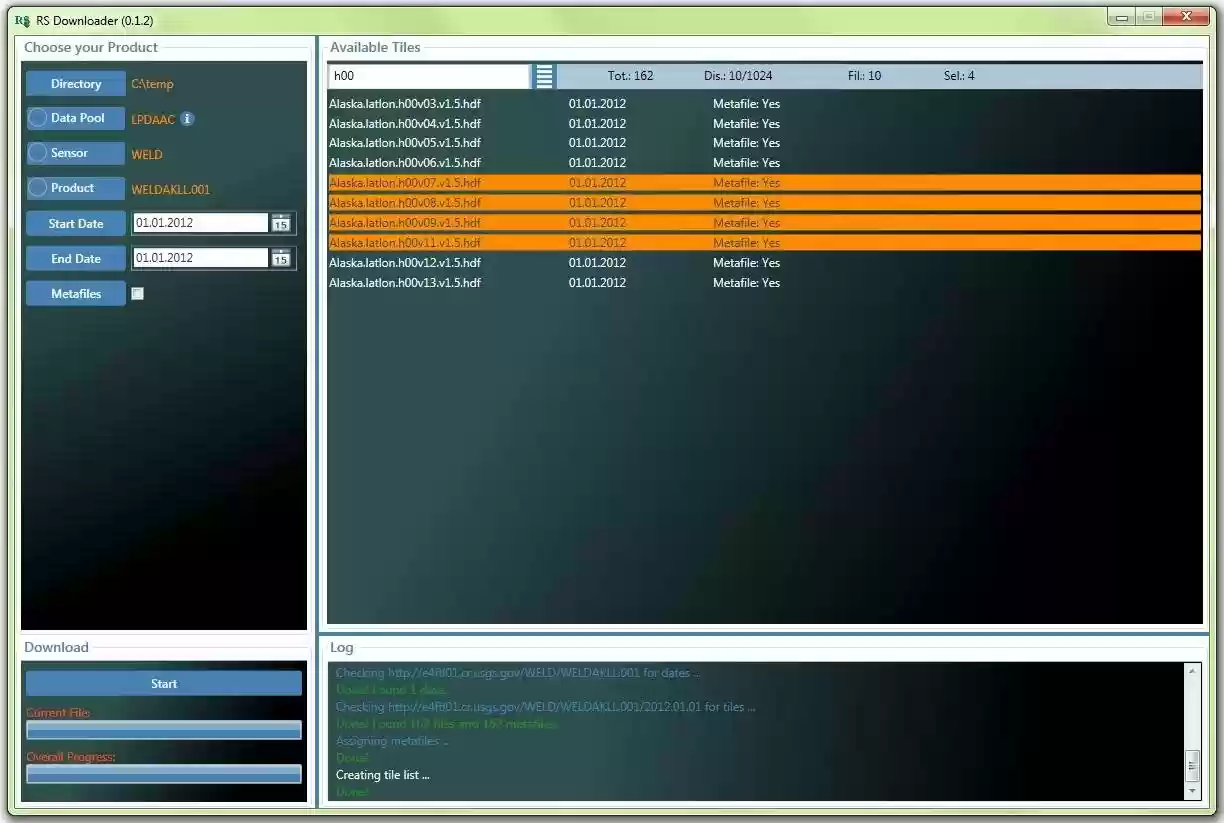Open the Data Pool selector
This screenshot has height=823, width=1224.
[x=80, y=118]
